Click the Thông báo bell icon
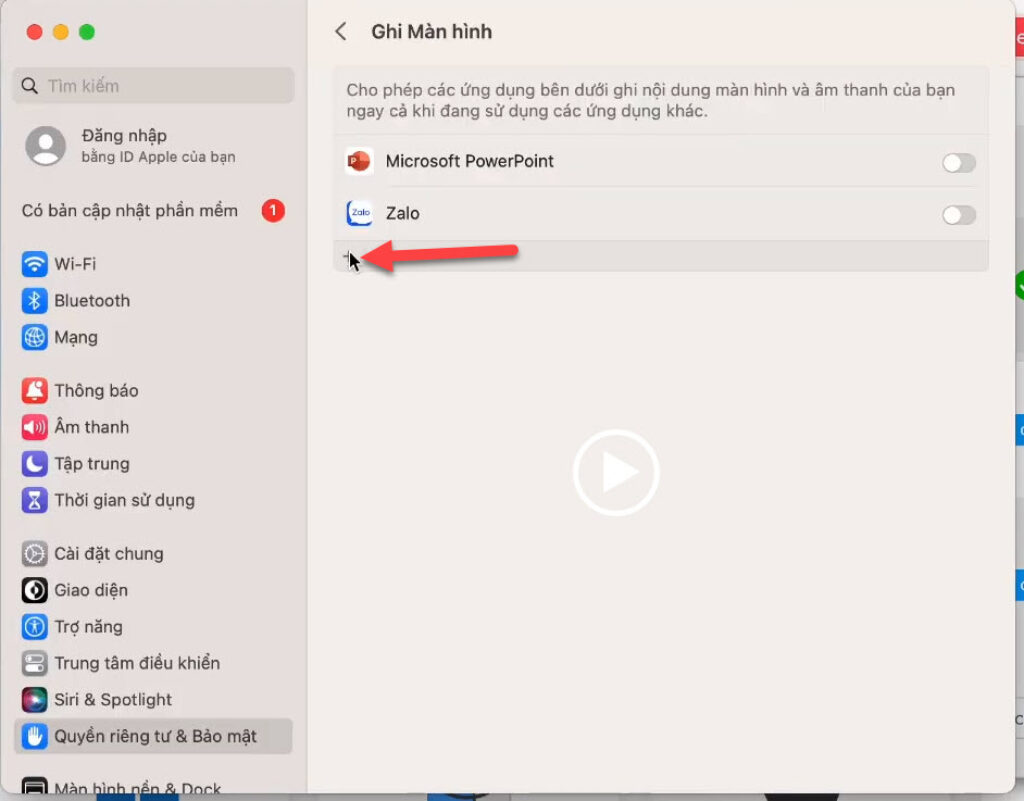This screenshot has width=1024, height=801. click(x=35, y=391)
